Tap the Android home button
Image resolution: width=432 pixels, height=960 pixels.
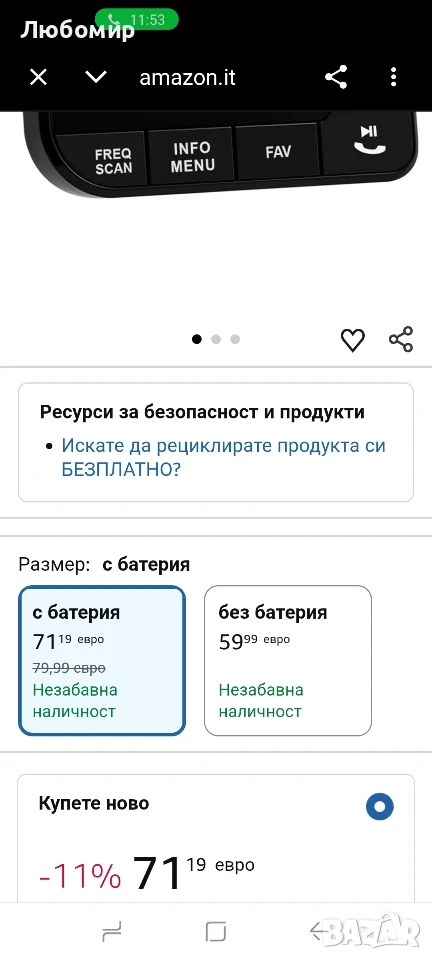coord(216,931)
